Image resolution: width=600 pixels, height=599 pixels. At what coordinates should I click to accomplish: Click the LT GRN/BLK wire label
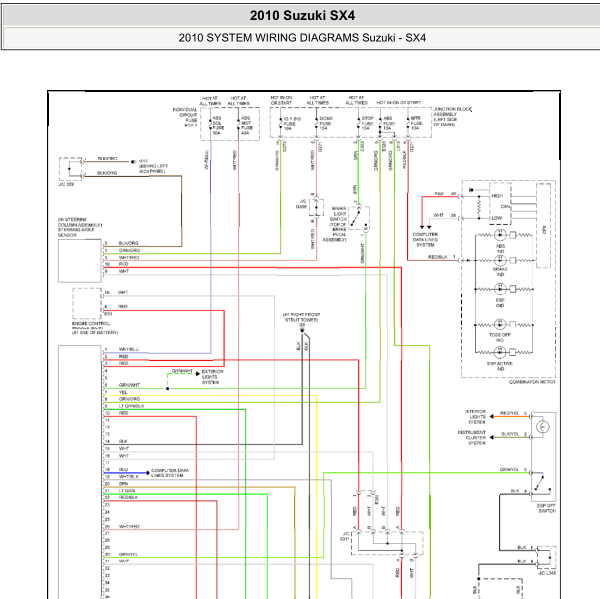131,406
